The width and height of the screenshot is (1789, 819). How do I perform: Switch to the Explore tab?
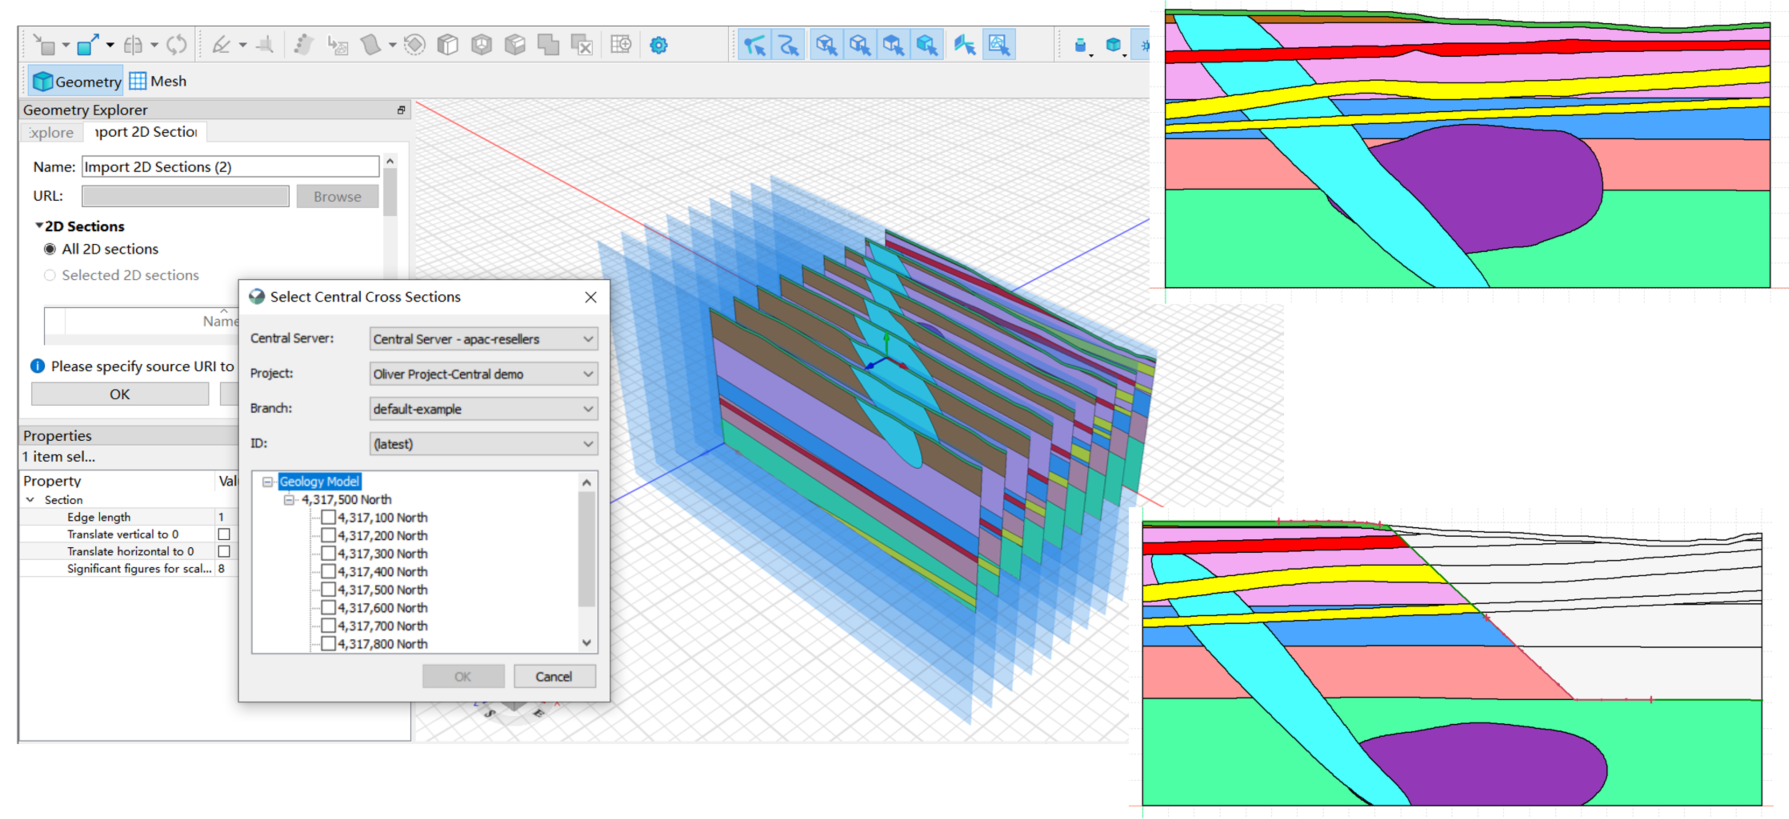coord(50,132)
